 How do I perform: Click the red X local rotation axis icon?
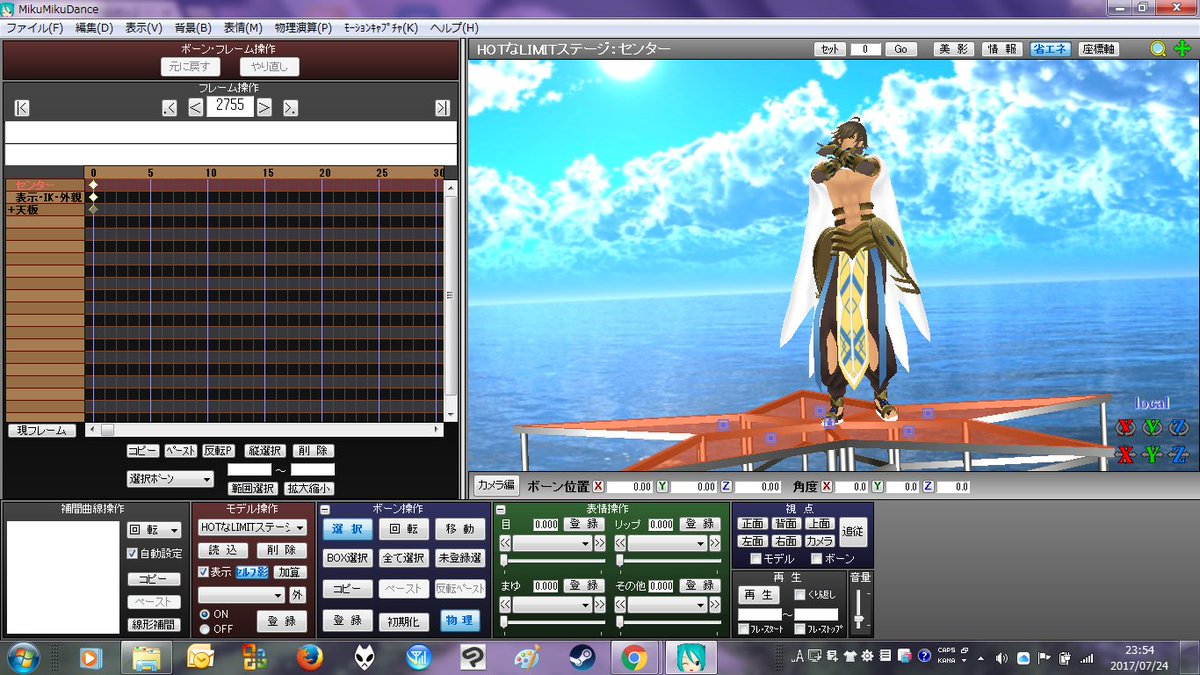tap(1125, 427)
